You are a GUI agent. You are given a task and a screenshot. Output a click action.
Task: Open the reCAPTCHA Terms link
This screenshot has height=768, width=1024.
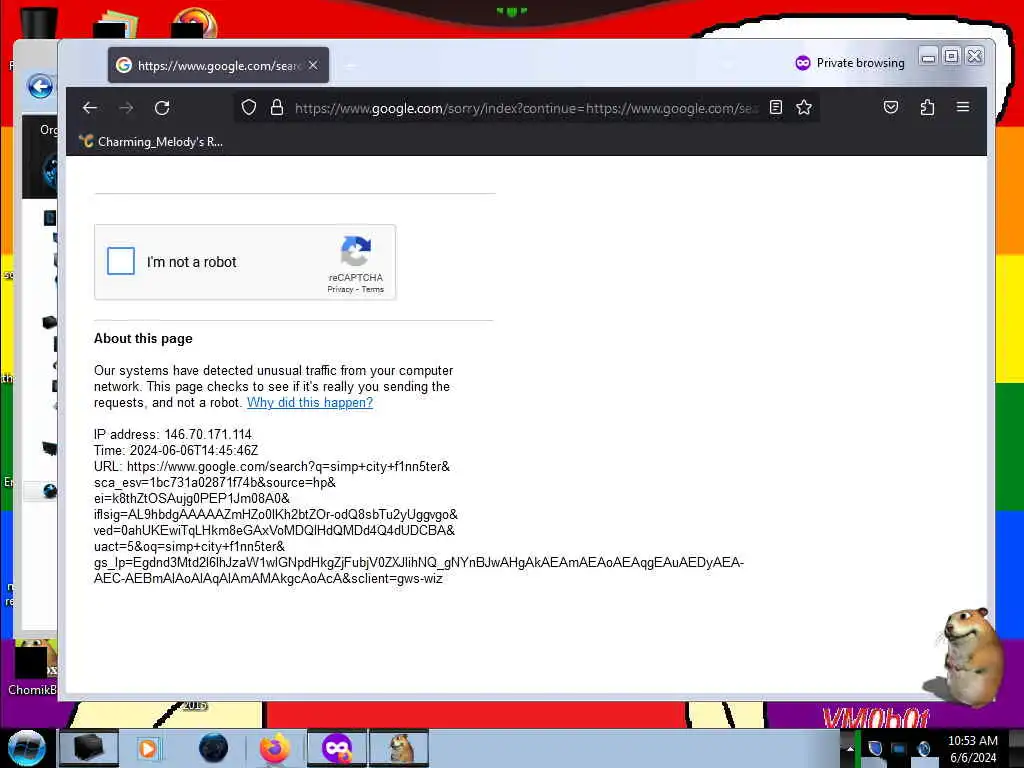[x=373, y=289]
